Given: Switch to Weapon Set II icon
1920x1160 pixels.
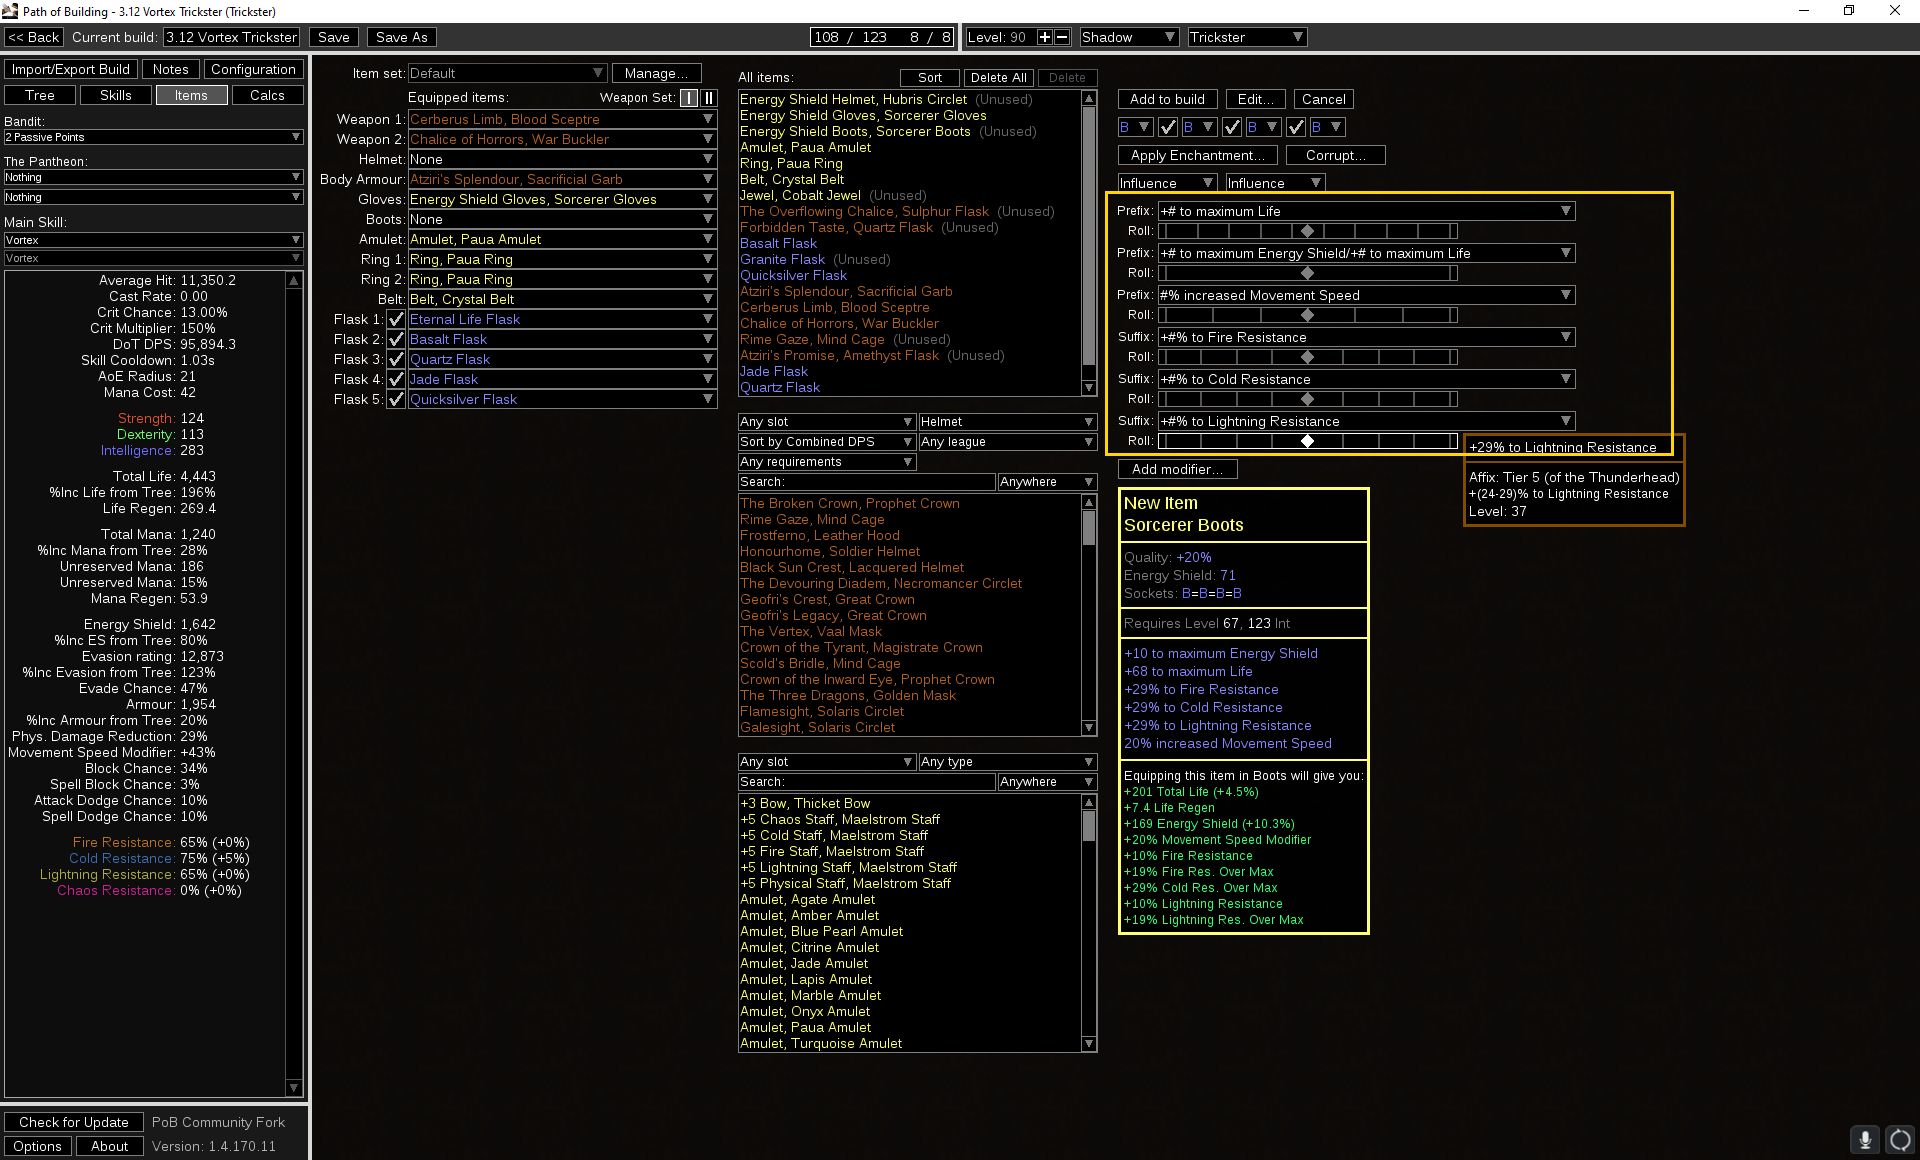Looking at the screenshot, I should (x=709, y=98).
